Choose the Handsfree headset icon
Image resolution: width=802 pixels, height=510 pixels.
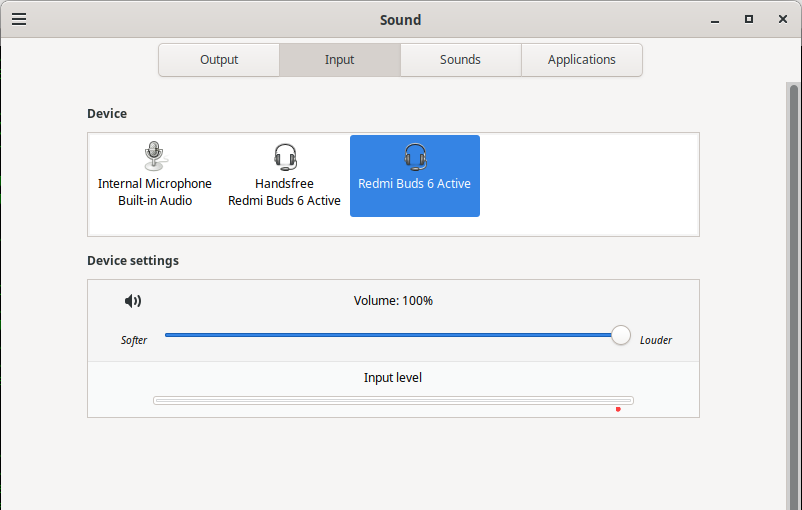pyautogui.click(x=285, y=156)
